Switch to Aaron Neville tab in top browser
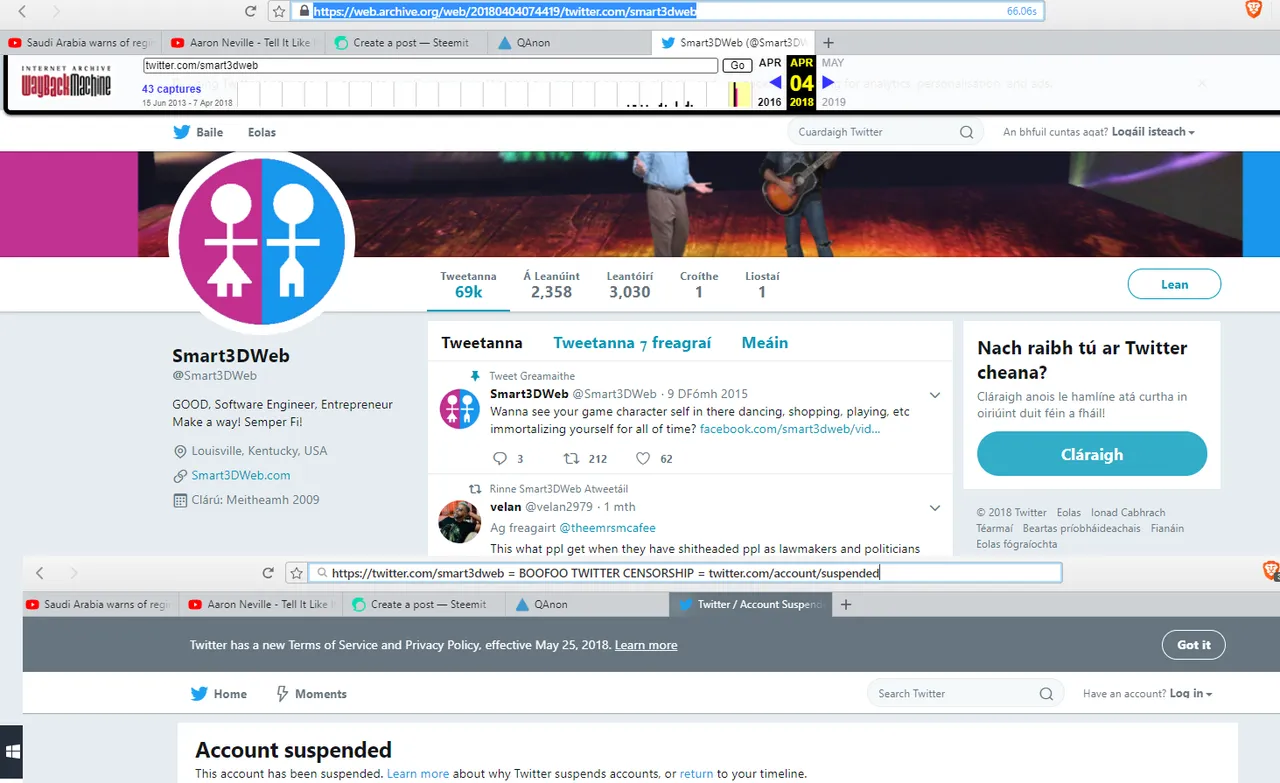Image resolution: width=1280 pixels, height=783 pixels. pos(242,43)
